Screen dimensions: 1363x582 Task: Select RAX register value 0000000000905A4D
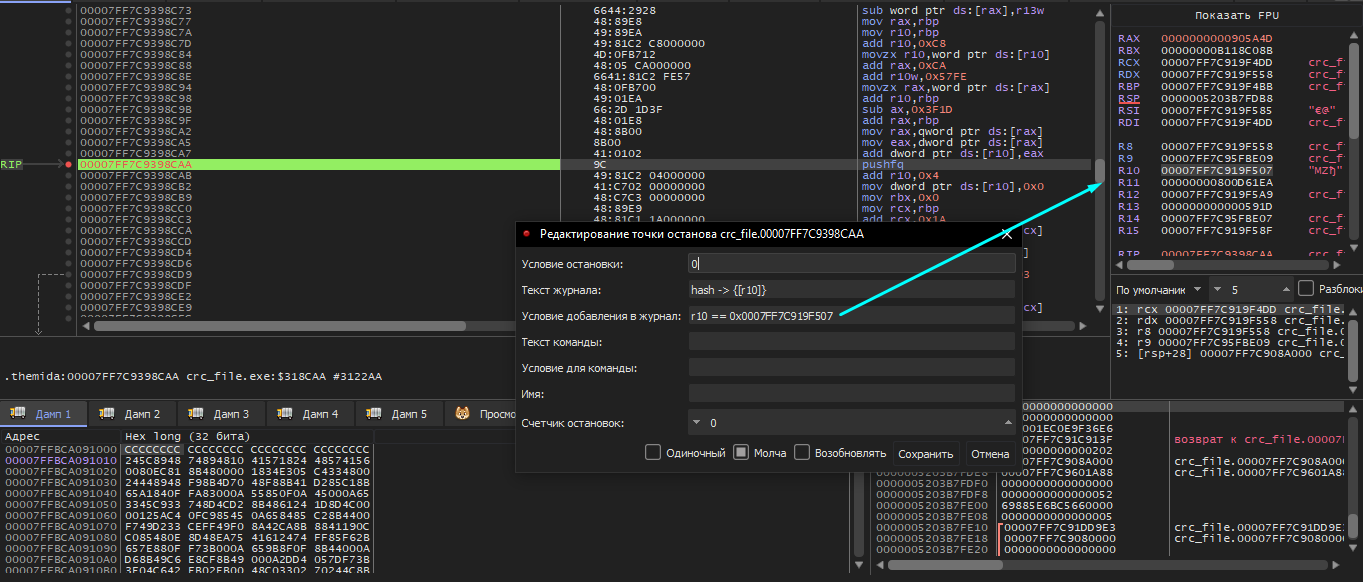point(1217,38)
